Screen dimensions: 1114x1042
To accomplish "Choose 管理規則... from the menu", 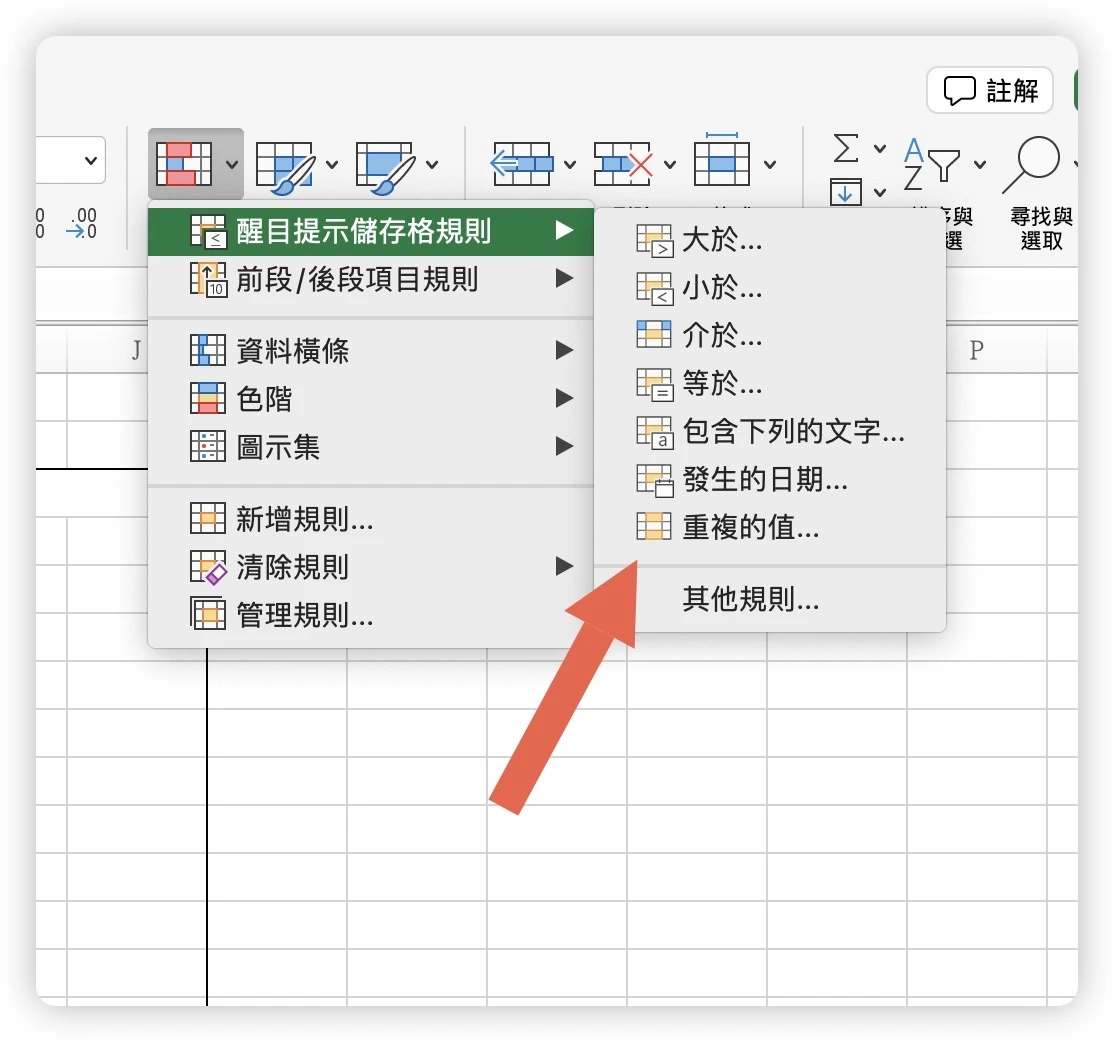I will click(x=371, y=615).
